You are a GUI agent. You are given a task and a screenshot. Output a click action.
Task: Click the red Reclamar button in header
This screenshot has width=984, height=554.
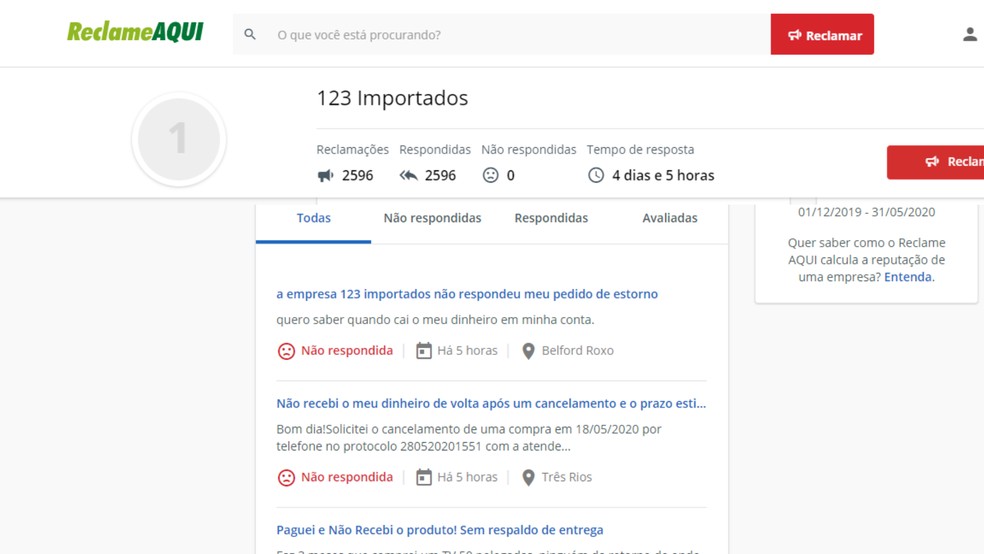pos(822,35)
